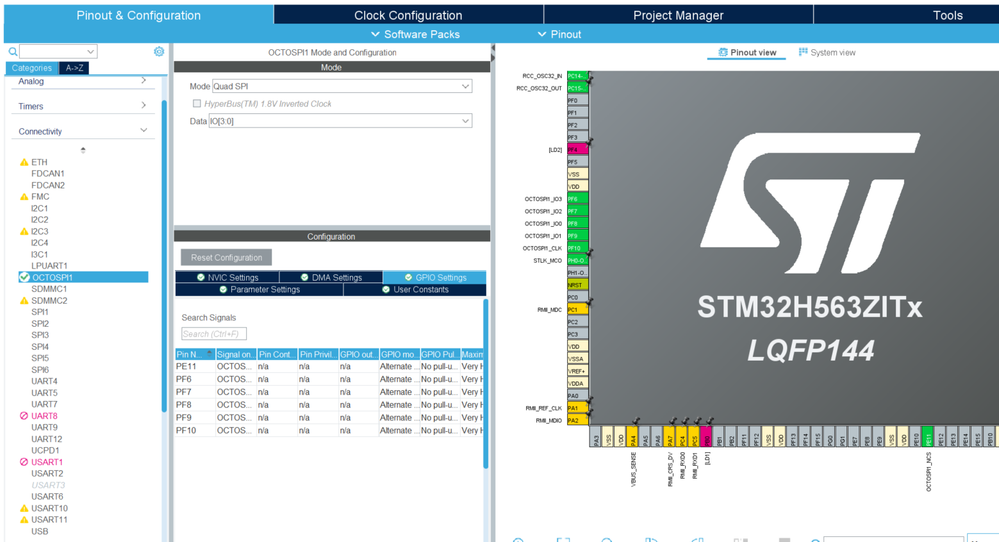Select the PE11 row in the GPIO table
Viewport: 999px width, 542px height.
click(329, 366)
